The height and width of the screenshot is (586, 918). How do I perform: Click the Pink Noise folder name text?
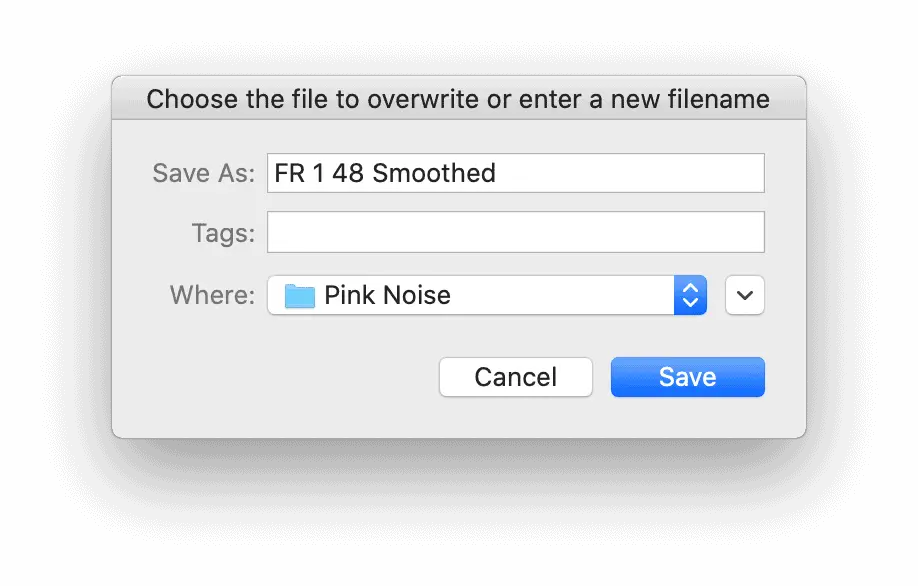388,295
